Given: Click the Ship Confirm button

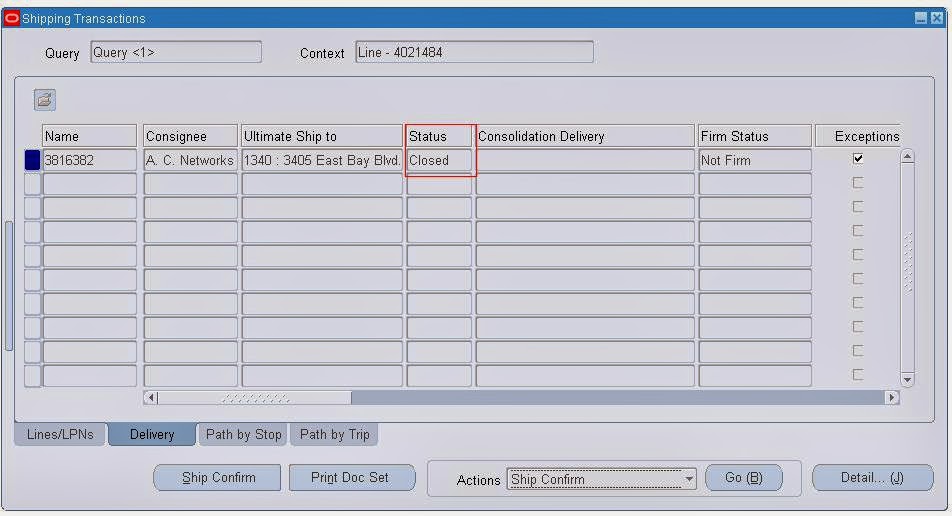Looking at the screenshot, I should click(x=217, y=478).
